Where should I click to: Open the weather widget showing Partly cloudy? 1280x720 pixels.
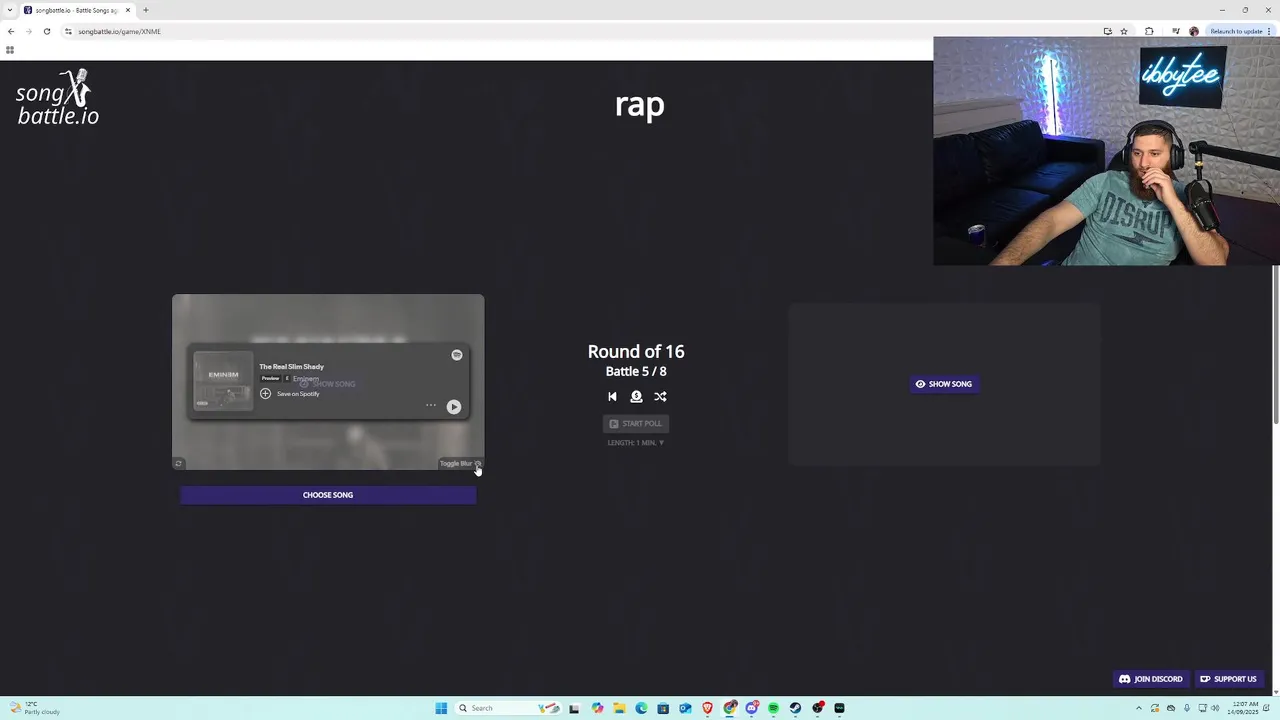coord(35,708)
